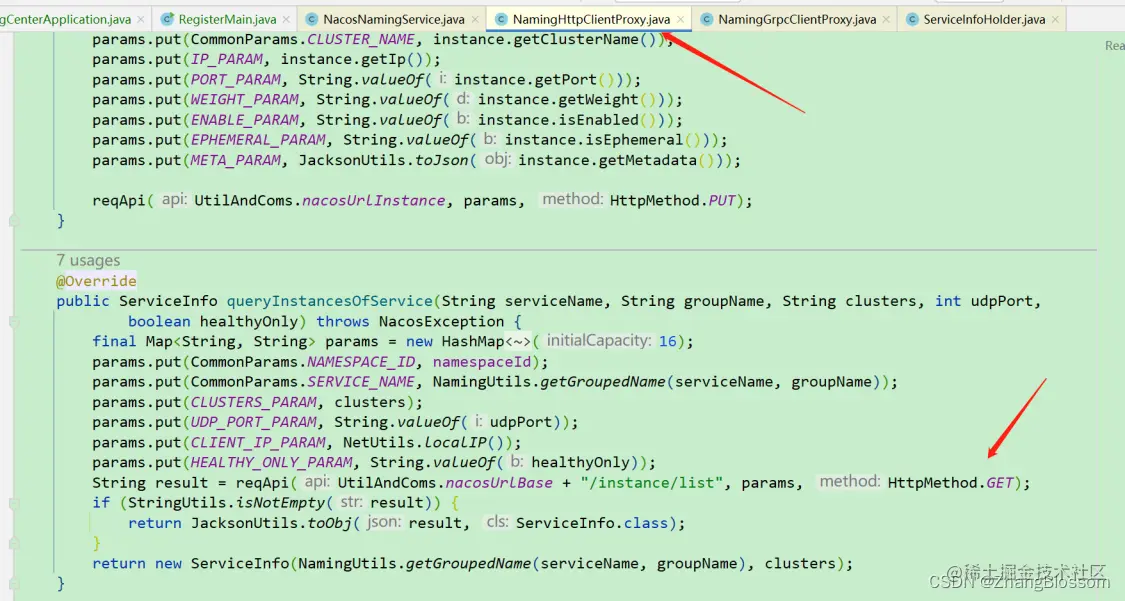This screenshot has width=1125, height=601.
Task: Click the initialCapacity value 16
Action: [667, 341]
